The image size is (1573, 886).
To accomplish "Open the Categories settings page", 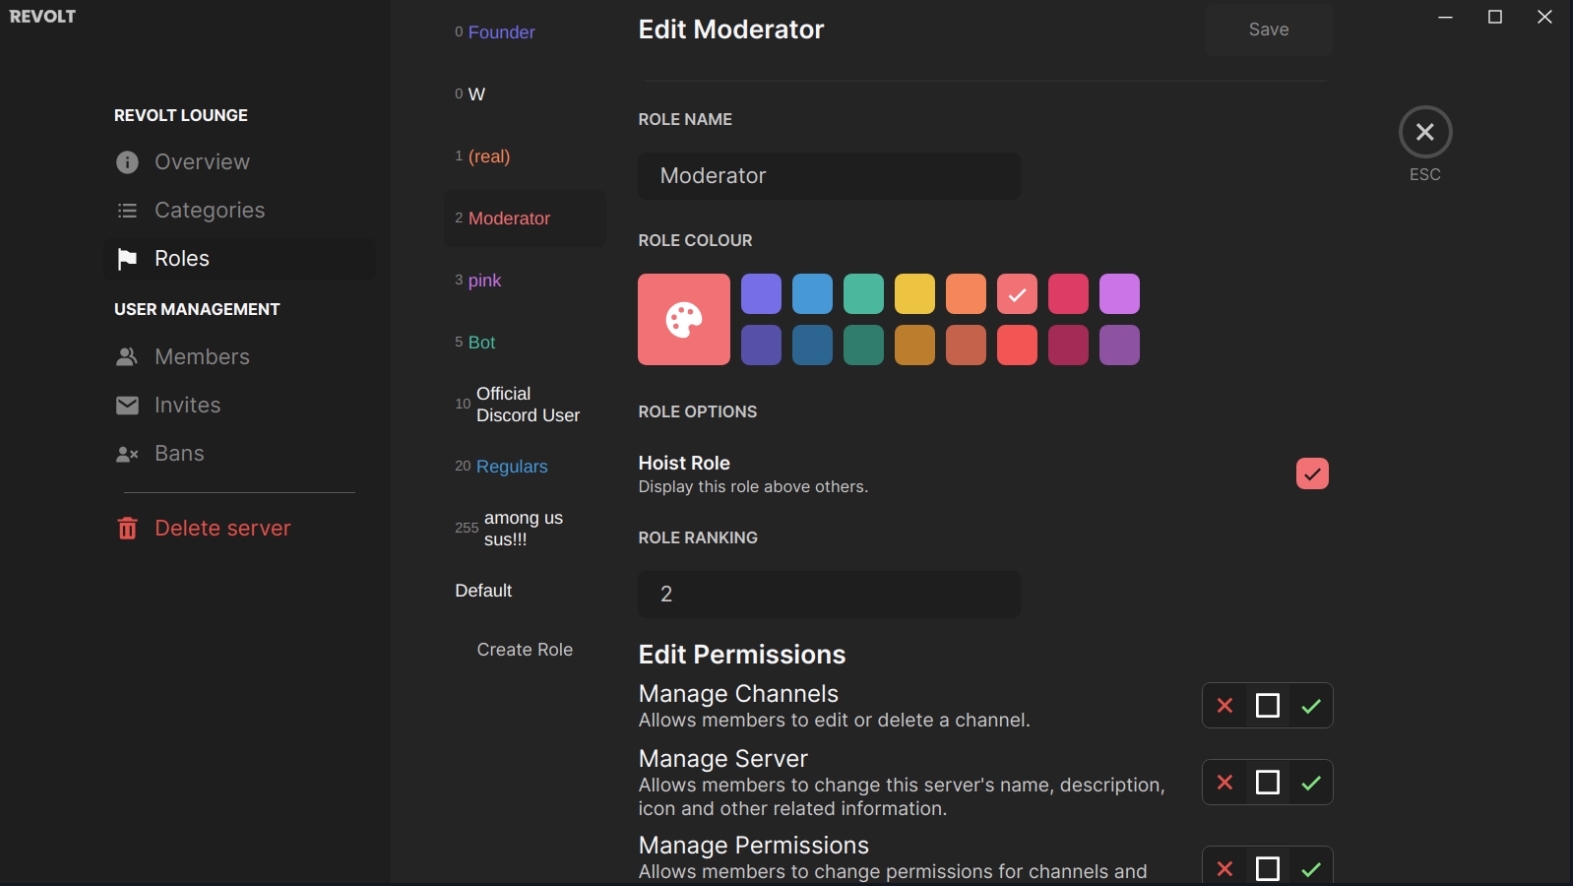I will click(x=239, y=210).
